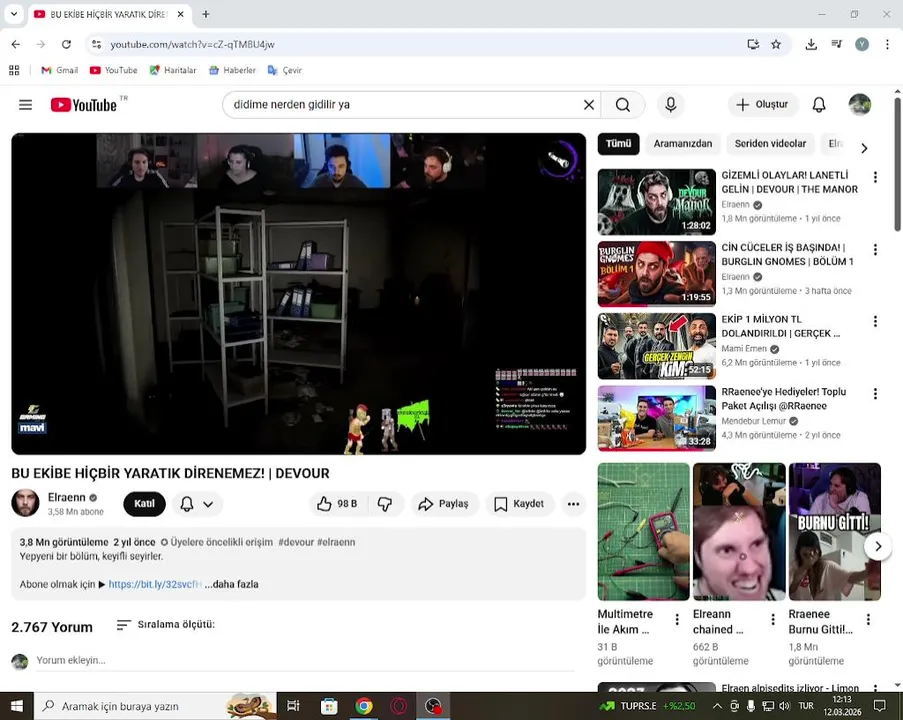Share the video via Paylaş
Screen dimensions: 903x720
(444, 504)
